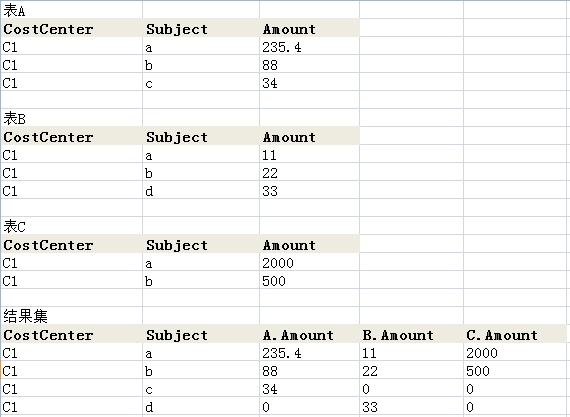The width and height of the screenshot is (570, 417).
Task: Select subject d cell in table B
Action: [x=201, y=190]
